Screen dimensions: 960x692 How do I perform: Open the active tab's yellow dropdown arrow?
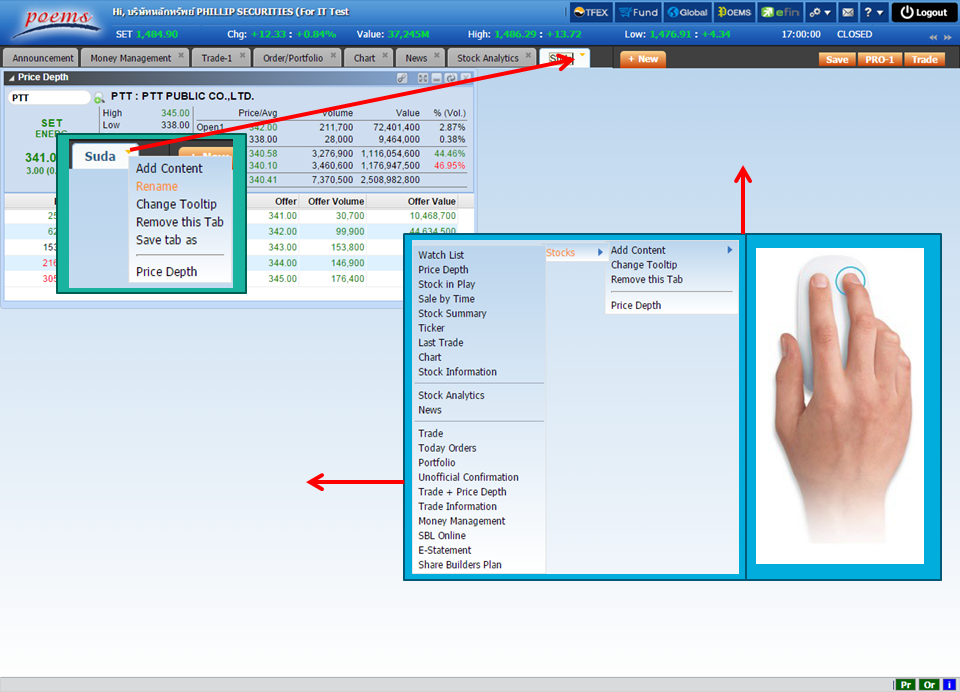coord(582,56)
